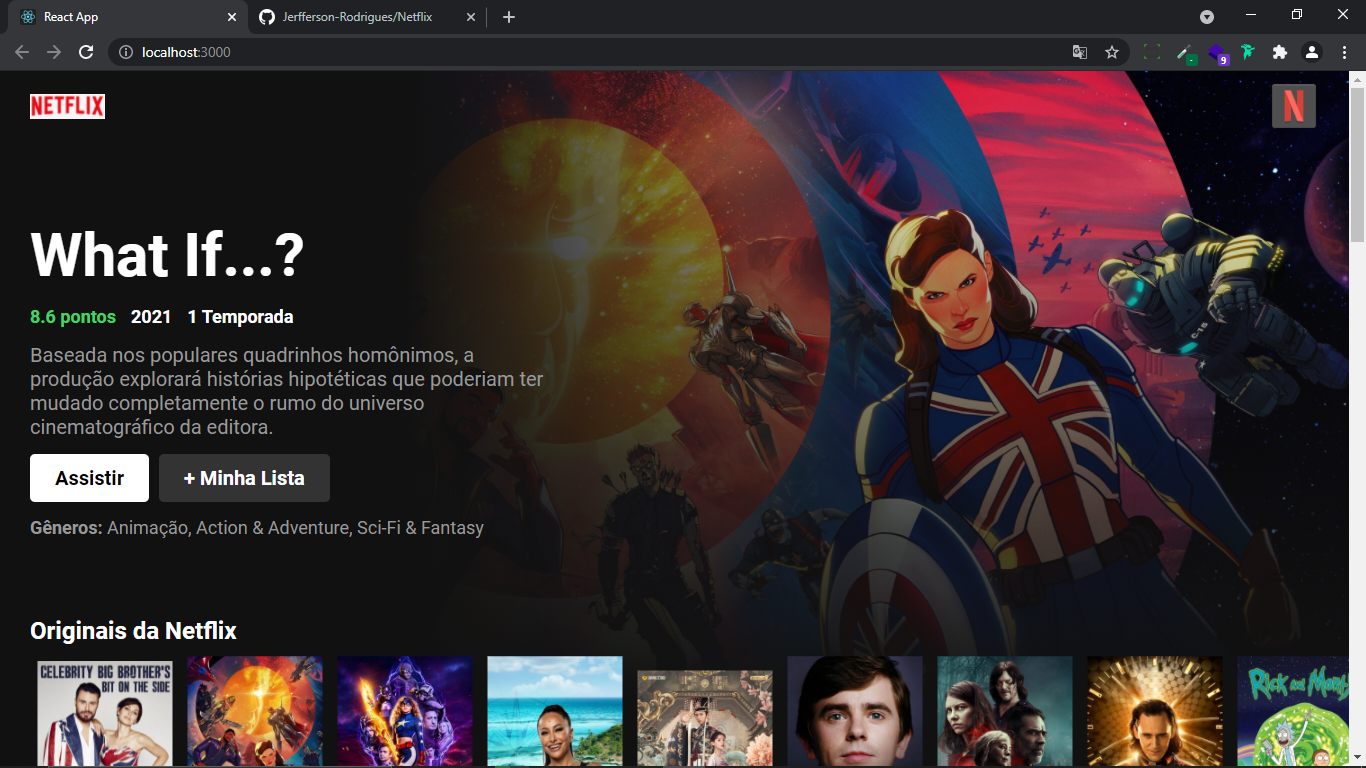Open the Netflix user profile avatar

click(x=1293, y=106)
